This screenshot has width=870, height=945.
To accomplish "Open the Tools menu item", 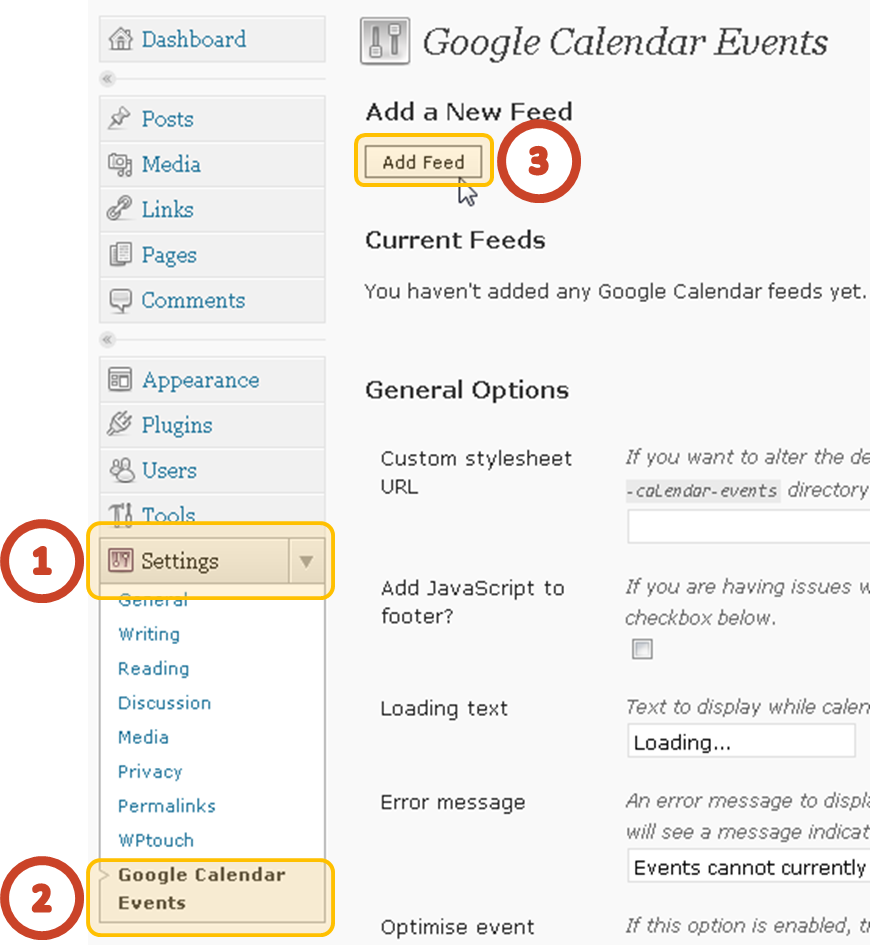I will (x=212, y=514).
